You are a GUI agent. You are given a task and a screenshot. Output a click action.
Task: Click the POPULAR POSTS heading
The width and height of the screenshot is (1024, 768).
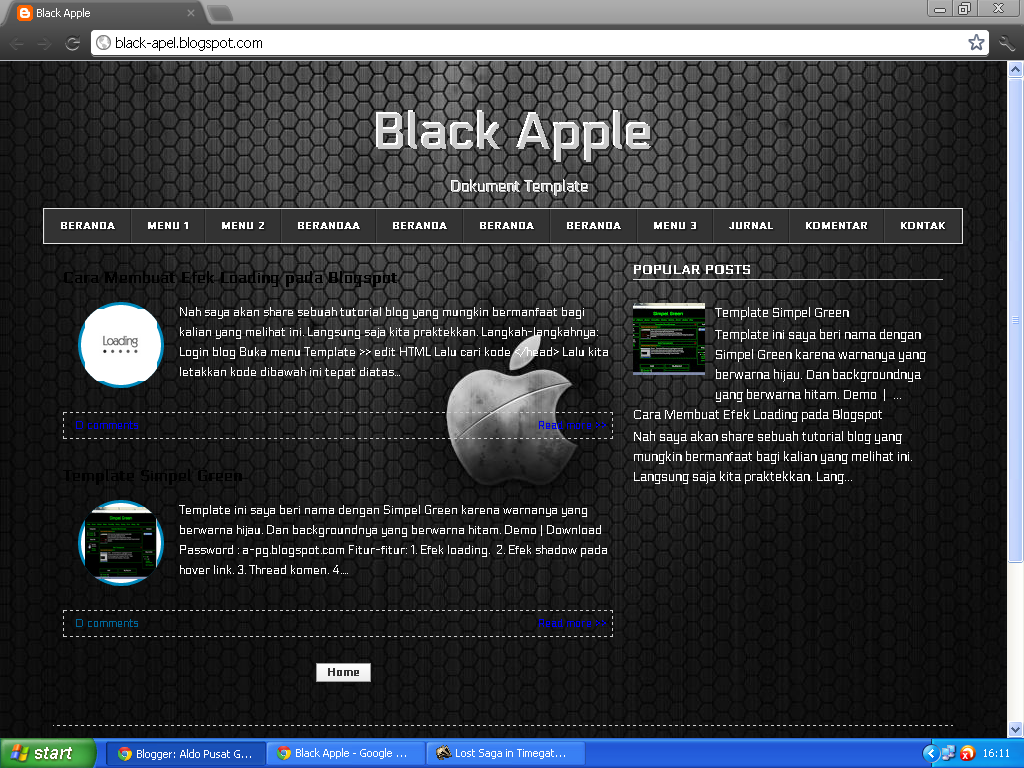tap(692, 270)
